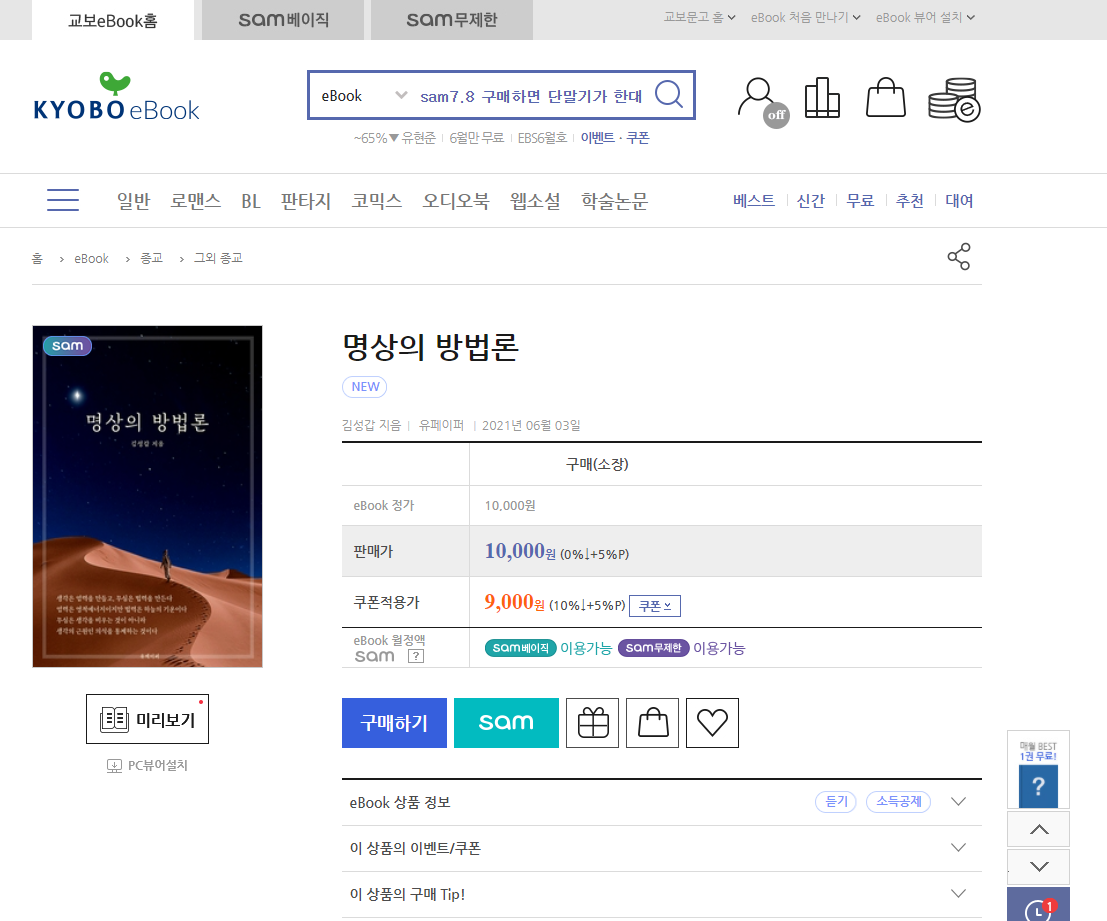1107x921 pixels.
Task: Click the EBS6월호 promo link
Action: [x=542, y=138]
